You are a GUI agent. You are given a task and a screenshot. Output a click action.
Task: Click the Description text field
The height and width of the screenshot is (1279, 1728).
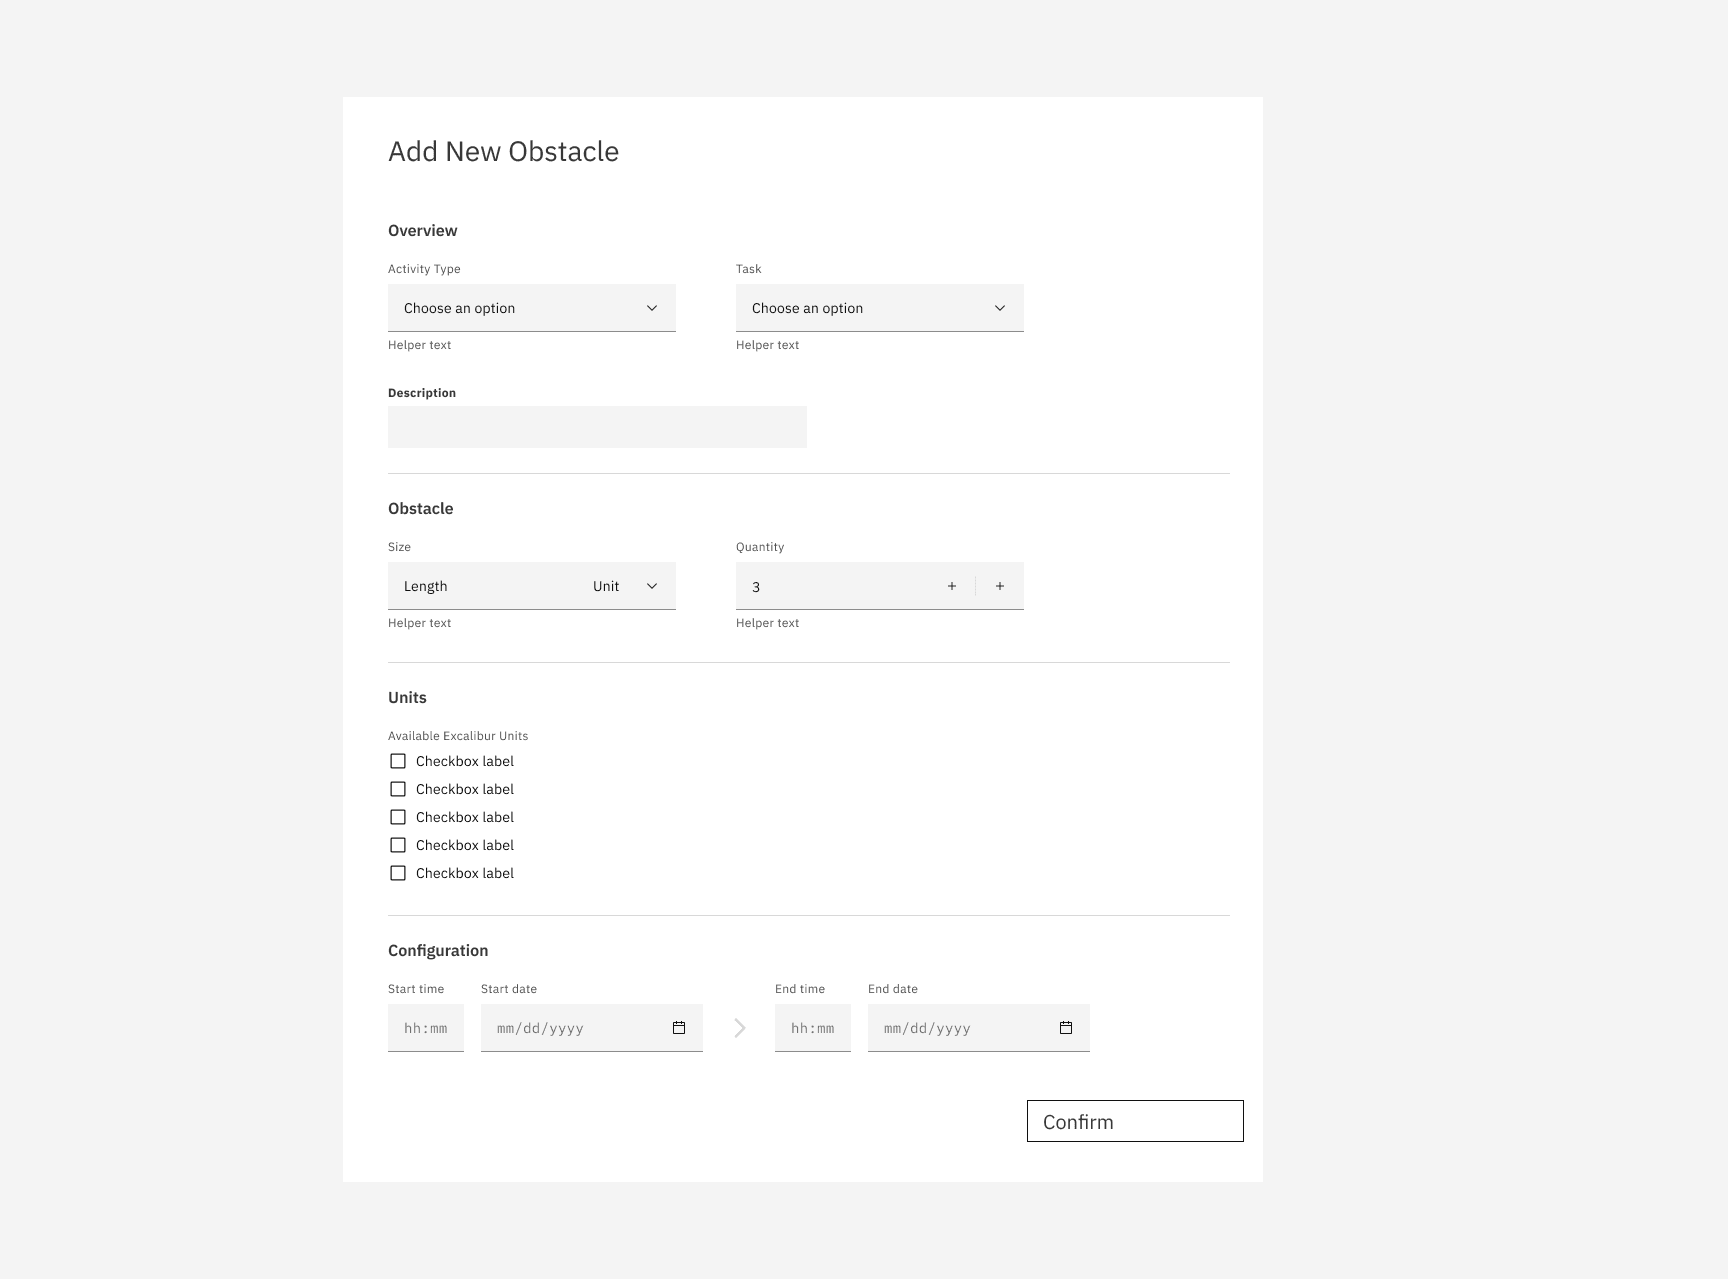click(597, 427)
